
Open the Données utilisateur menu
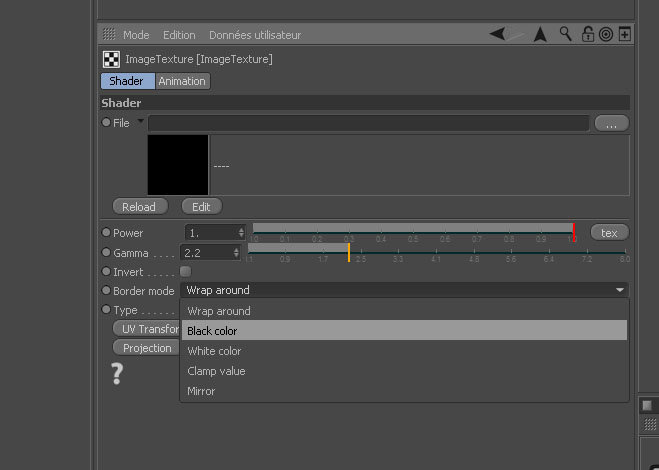(x=255, y=35)
